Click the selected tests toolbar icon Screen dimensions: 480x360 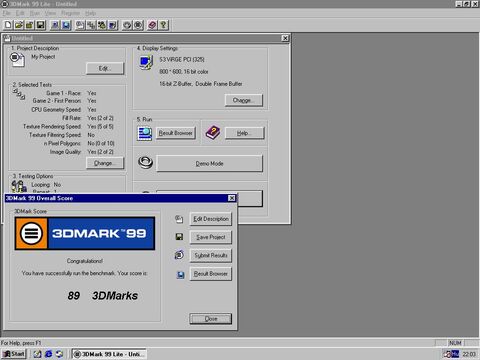point(91,25)
